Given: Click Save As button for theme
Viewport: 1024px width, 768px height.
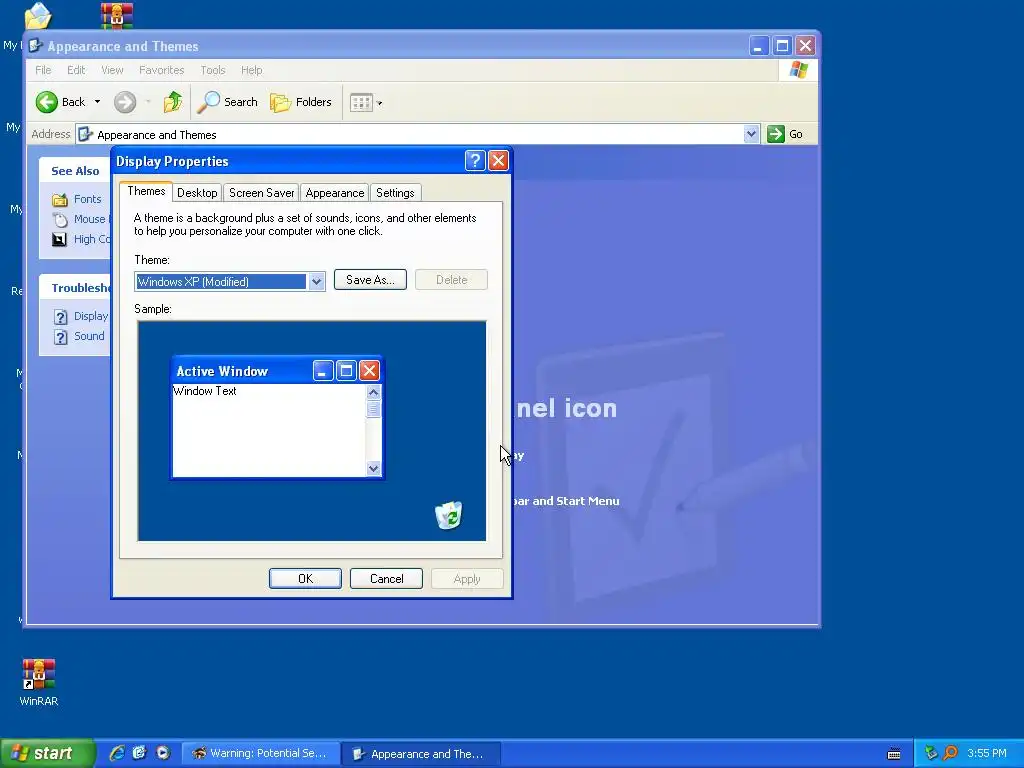Looking at the screenshot, I should (370, 280).
